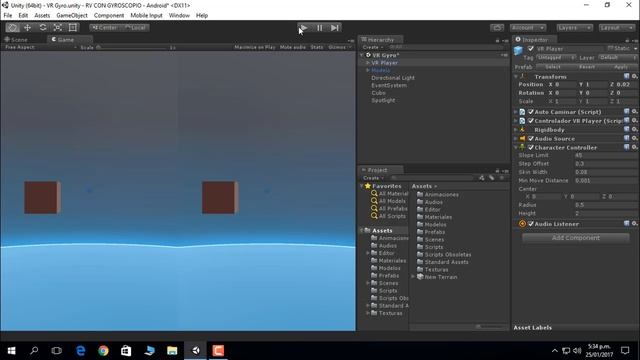Viewport: 640px width, 360px height.
Task: Click the prefab Apply button
Action: pyautogui.click(x=621, y=67)
